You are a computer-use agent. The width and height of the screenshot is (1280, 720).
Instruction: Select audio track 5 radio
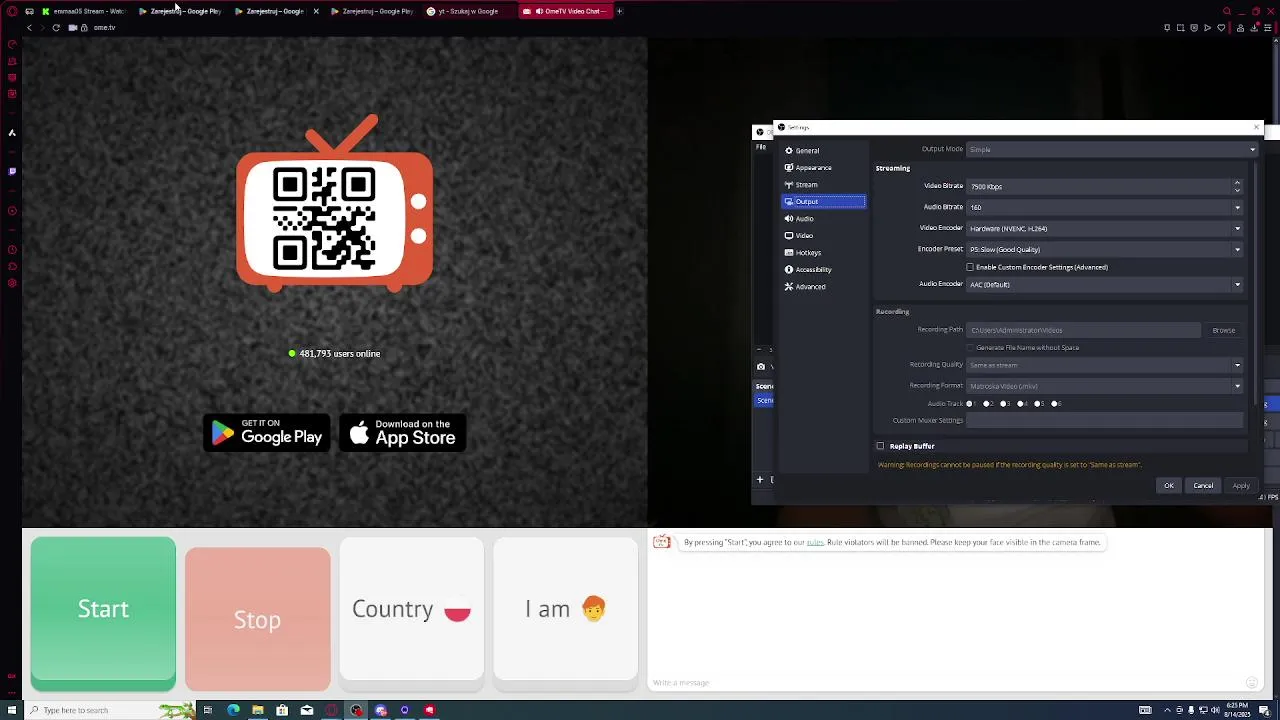coord(1038,404)
